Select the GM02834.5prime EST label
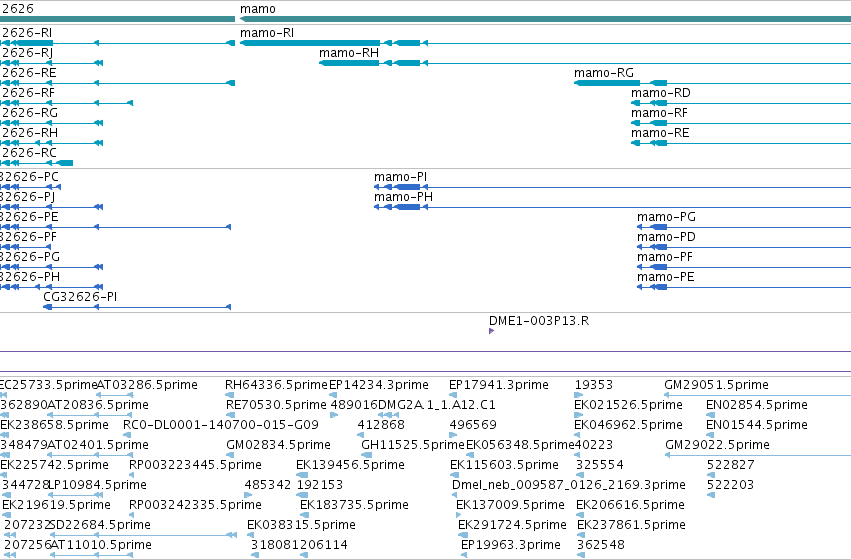This screenshot has height=560, width=851. 278,445
